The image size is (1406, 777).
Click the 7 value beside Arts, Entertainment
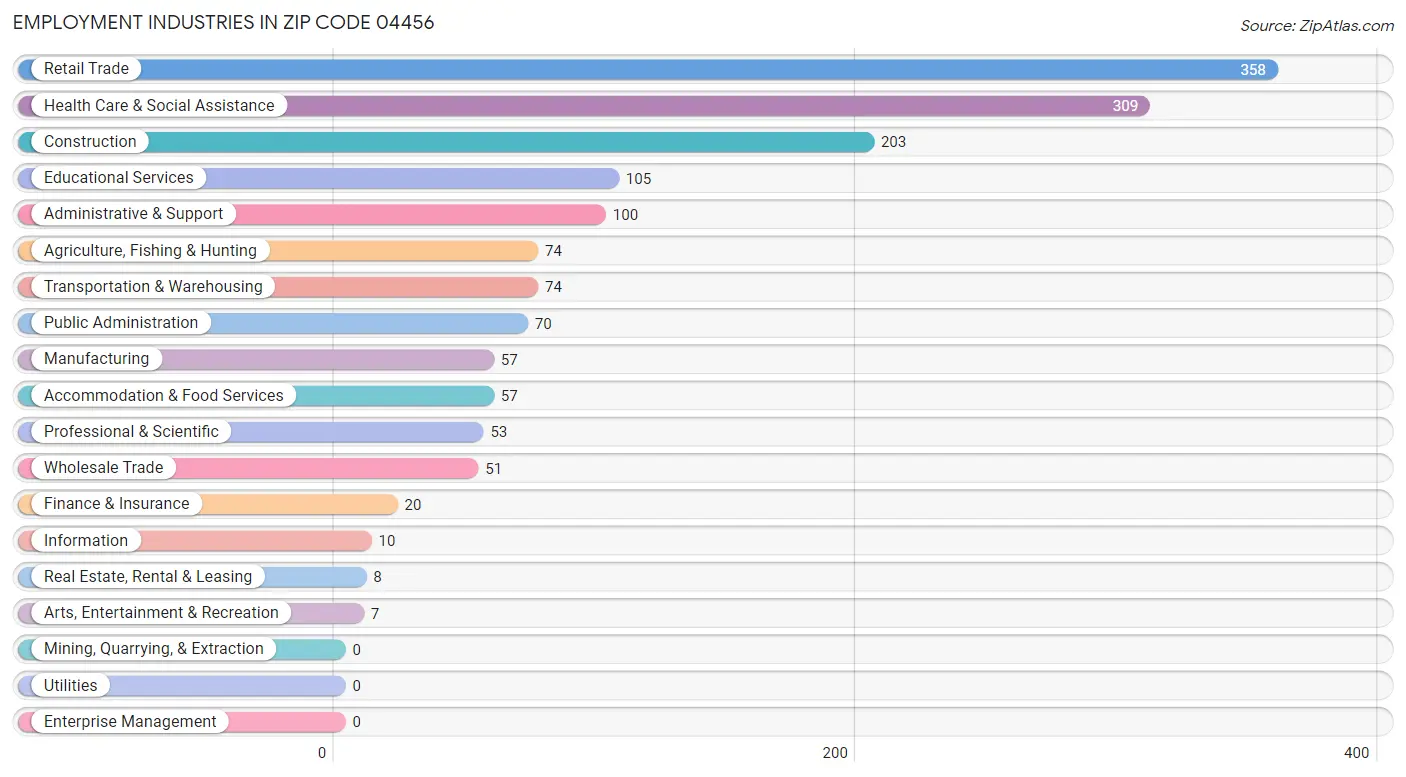coord(375,613)
